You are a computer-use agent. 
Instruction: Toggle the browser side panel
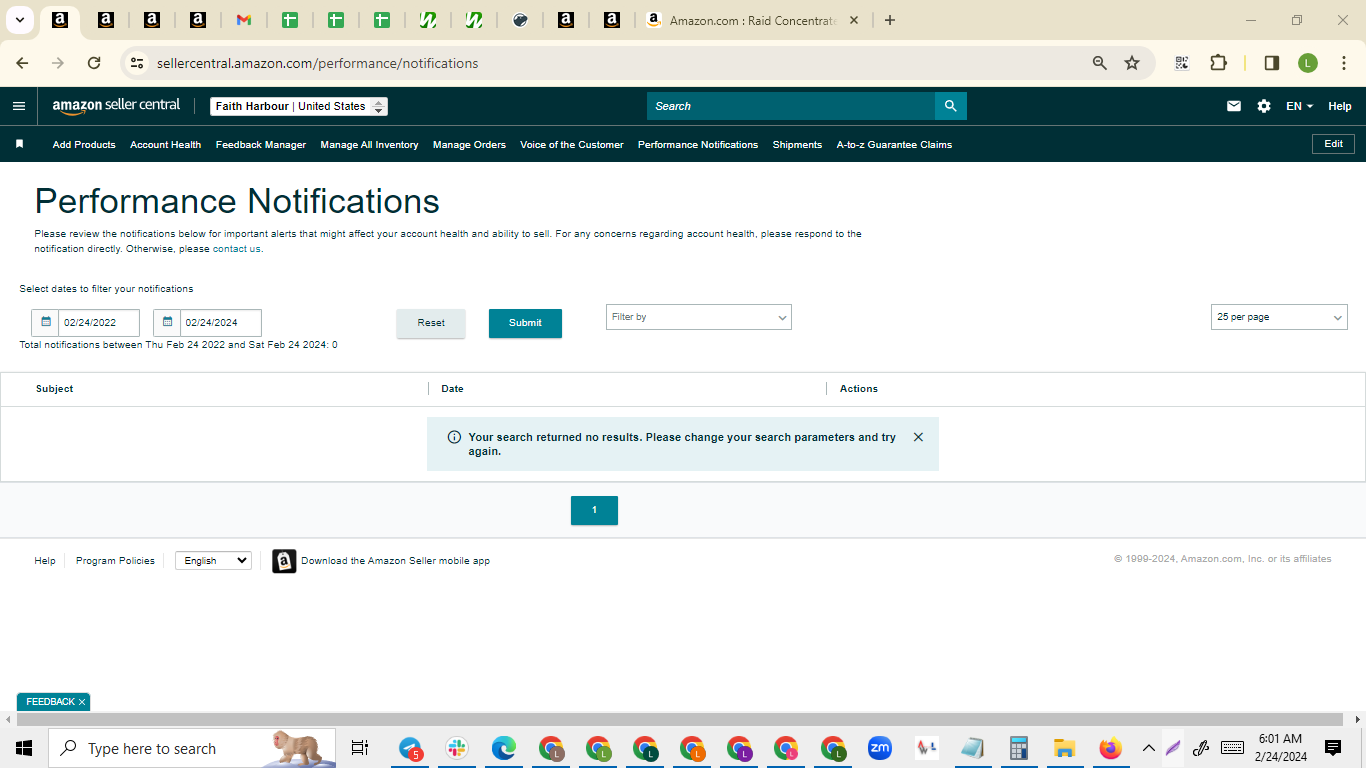click(x=1272, y=63)
